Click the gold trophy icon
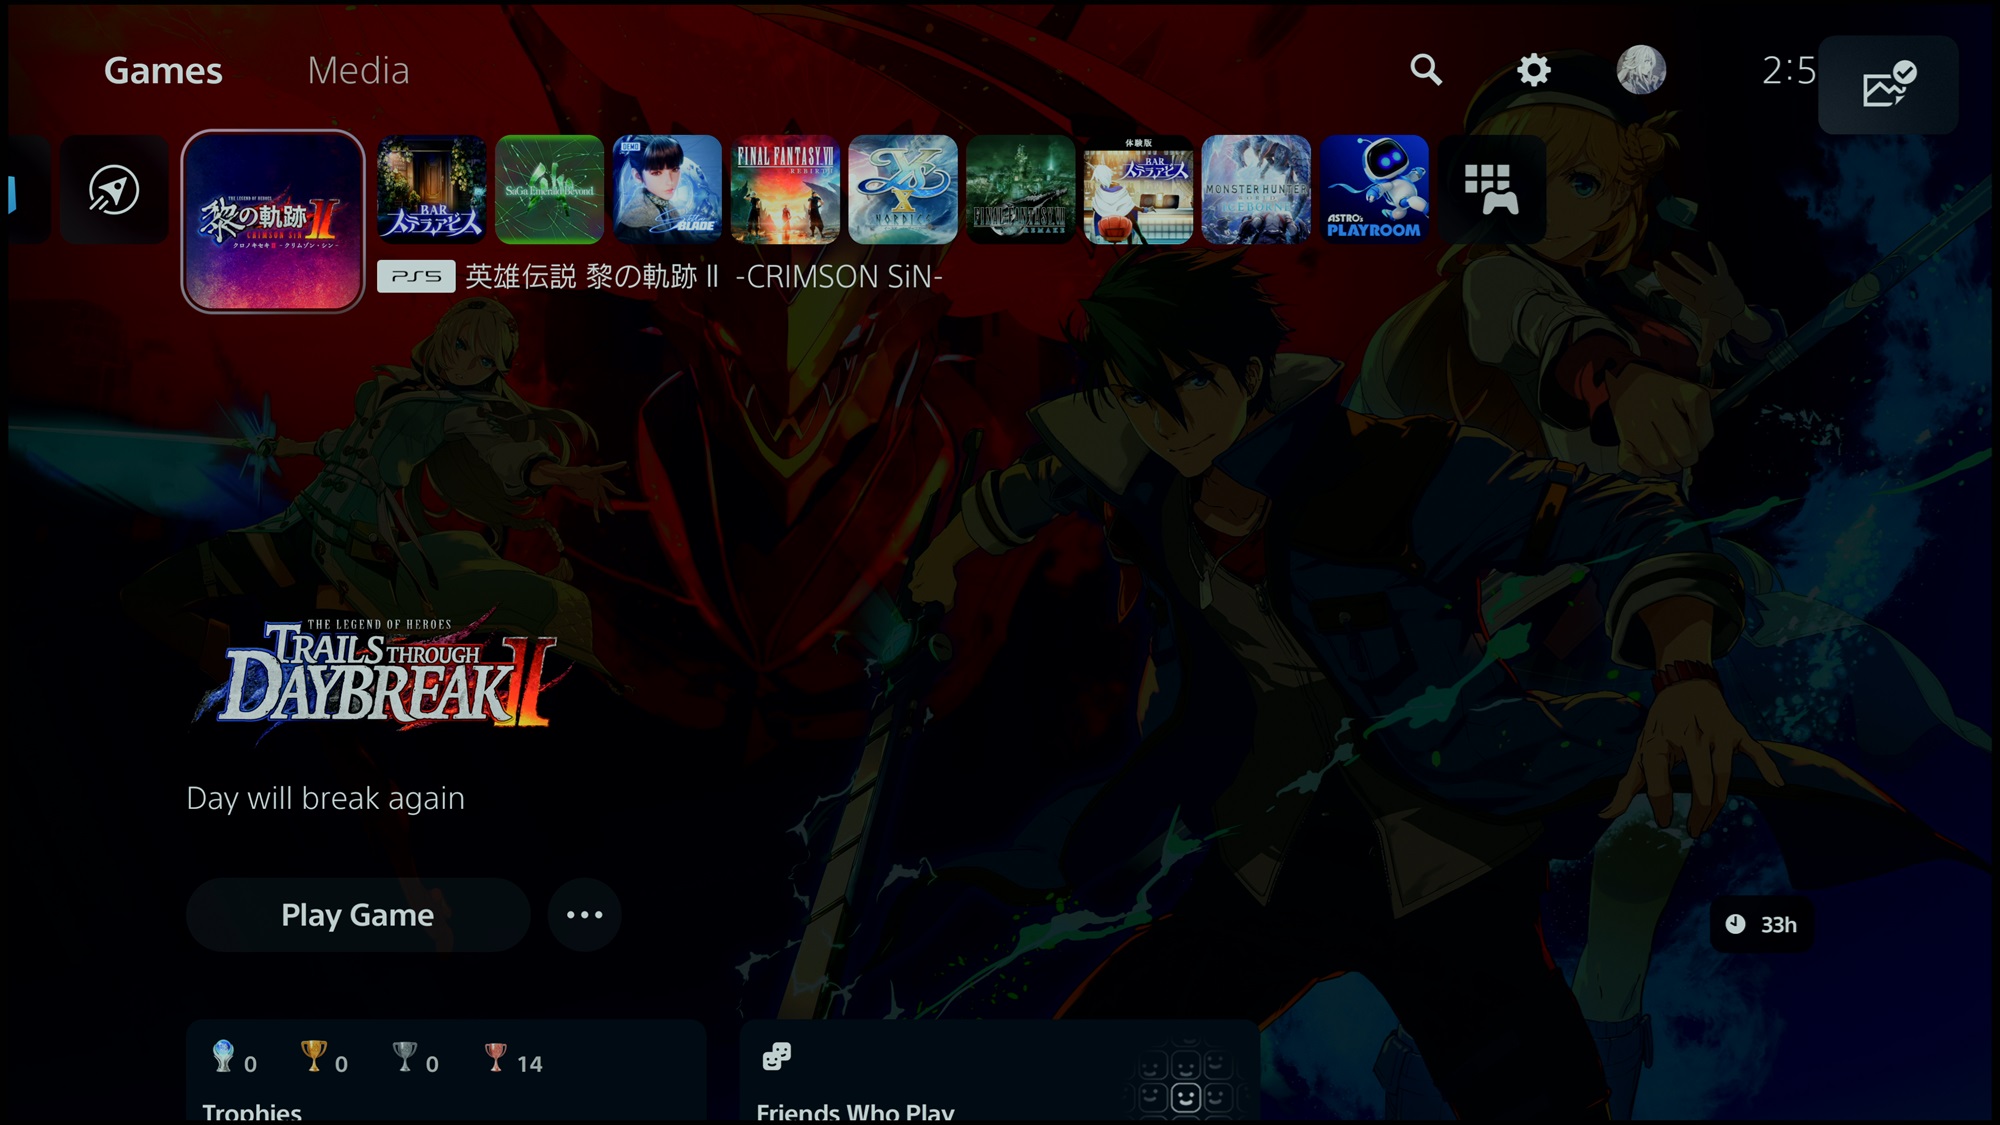 pos(314,1056)
